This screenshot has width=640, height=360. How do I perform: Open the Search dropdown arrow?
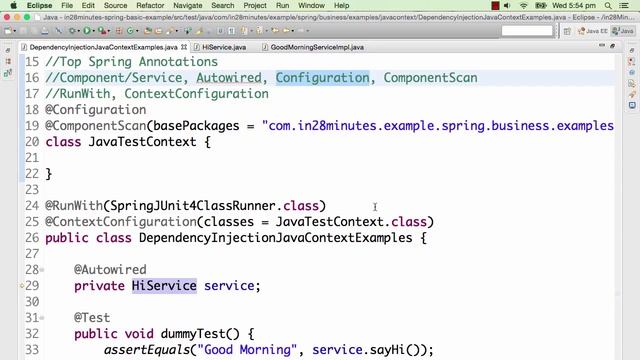point(176,31)
